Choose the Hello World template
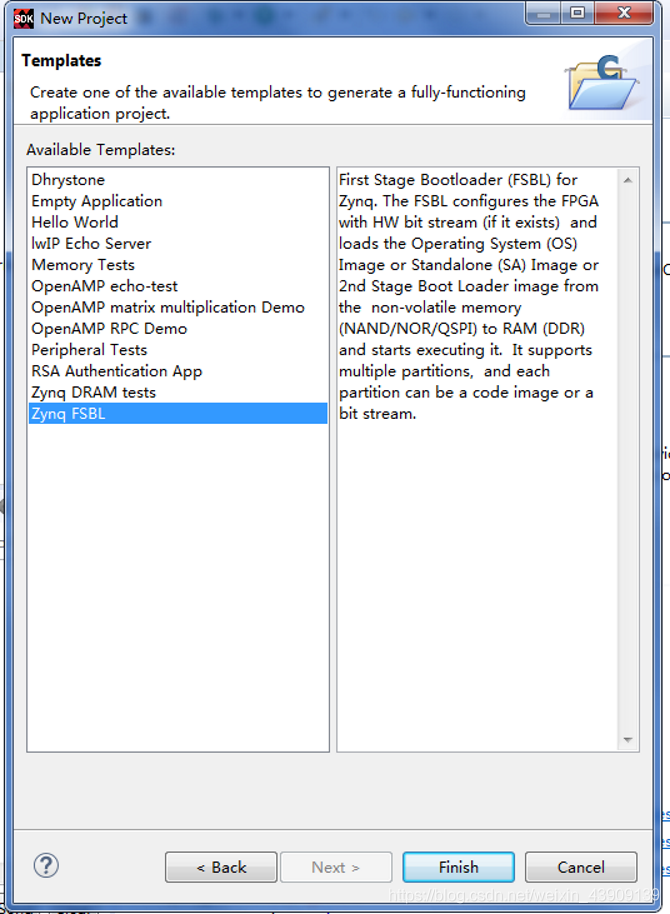 pyautogui.click(x=75, y=222)
